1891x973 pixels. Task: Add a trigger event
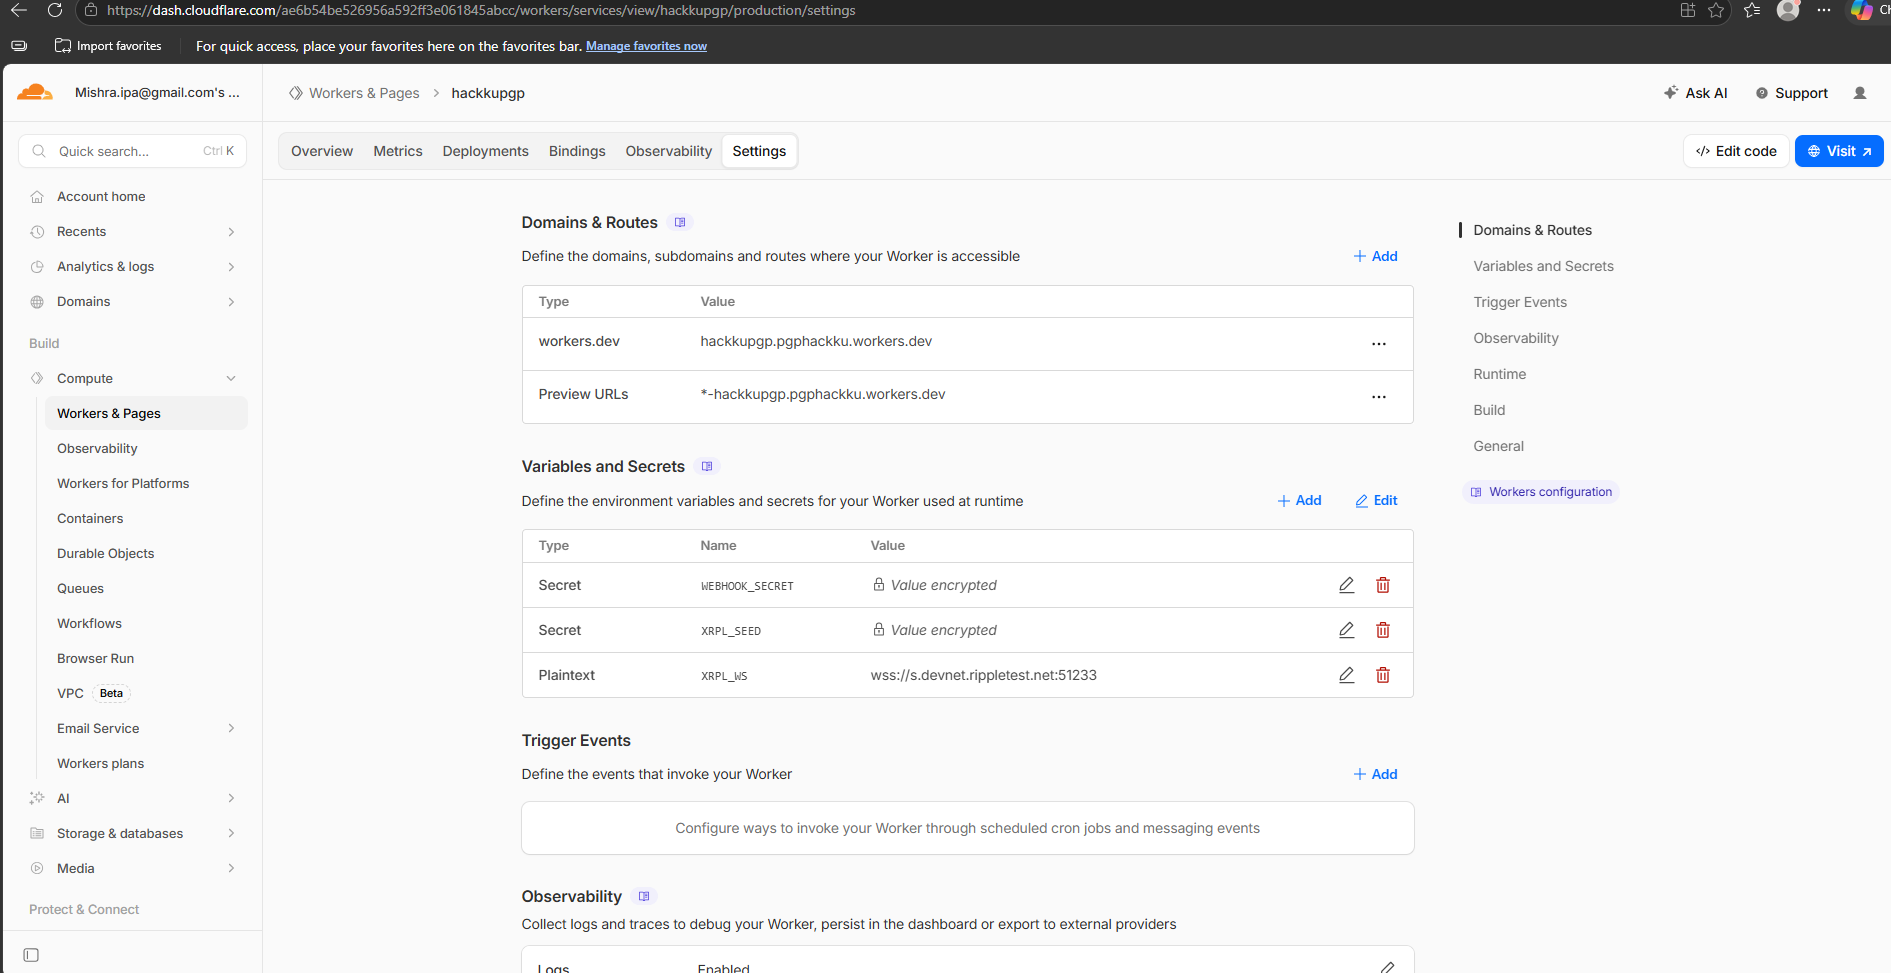coord(1376,774)
